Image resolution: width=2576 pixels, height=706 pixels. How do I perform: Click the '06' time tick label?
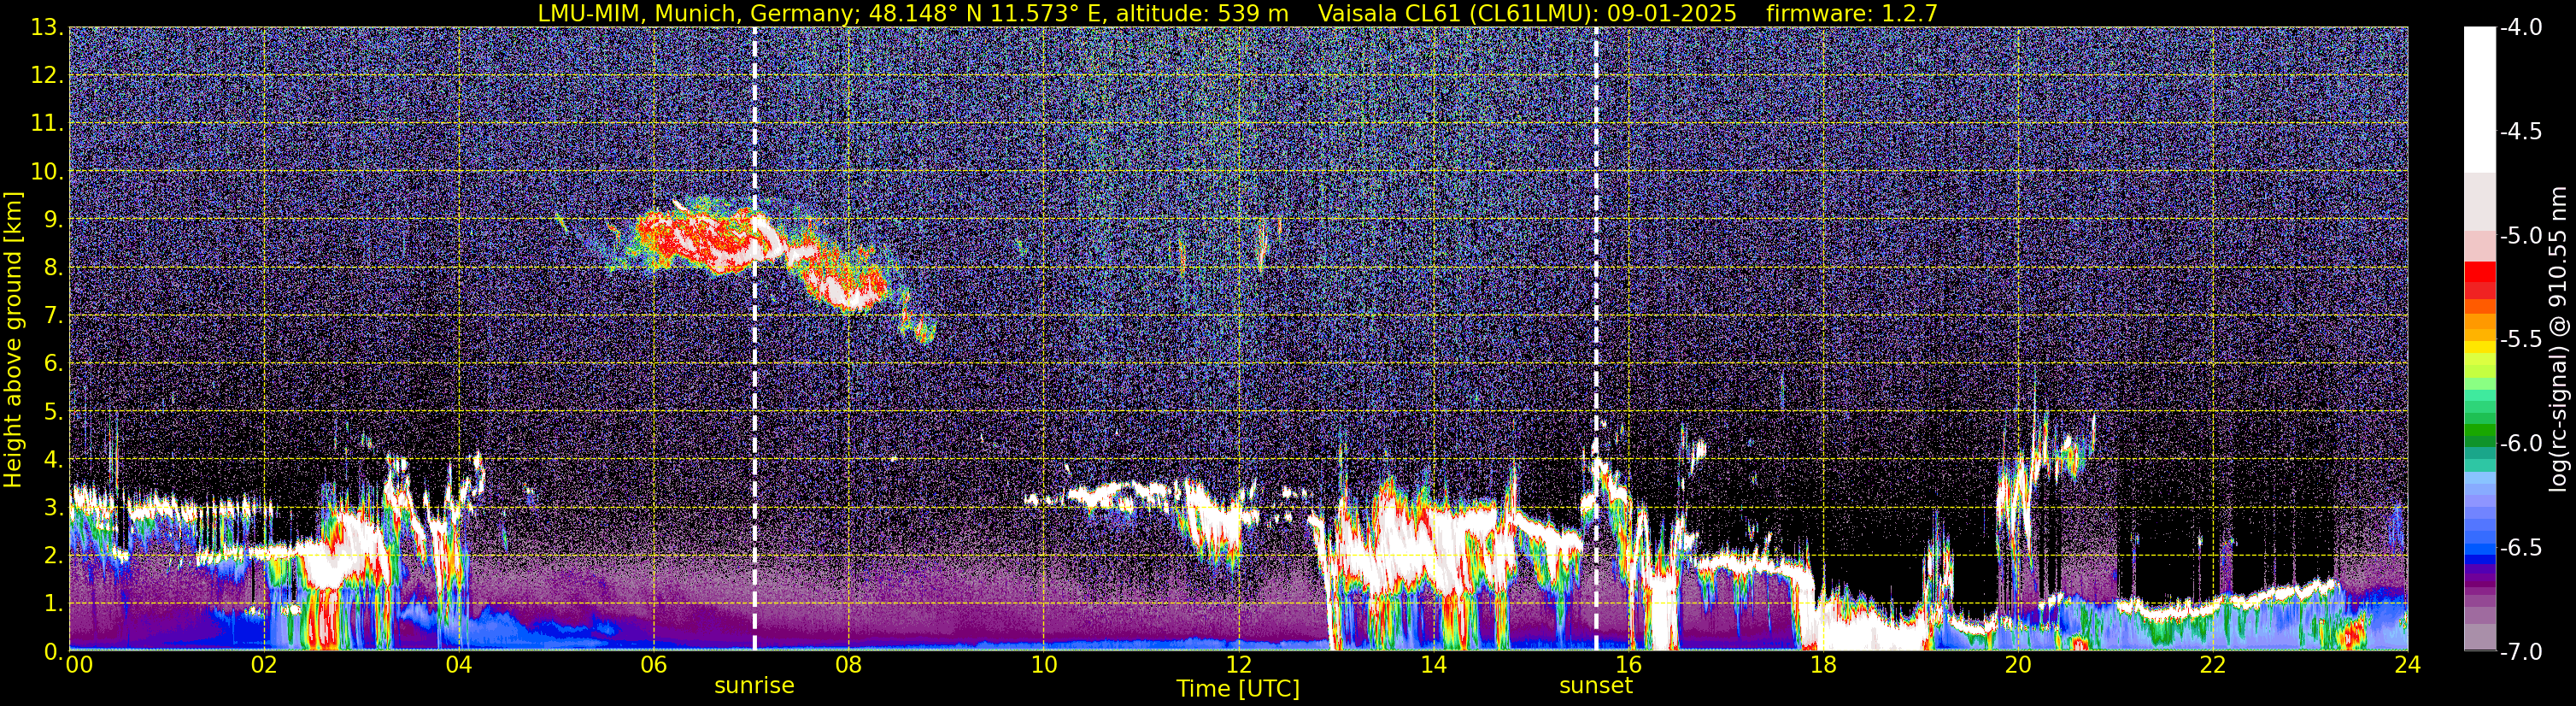point(654,665)
